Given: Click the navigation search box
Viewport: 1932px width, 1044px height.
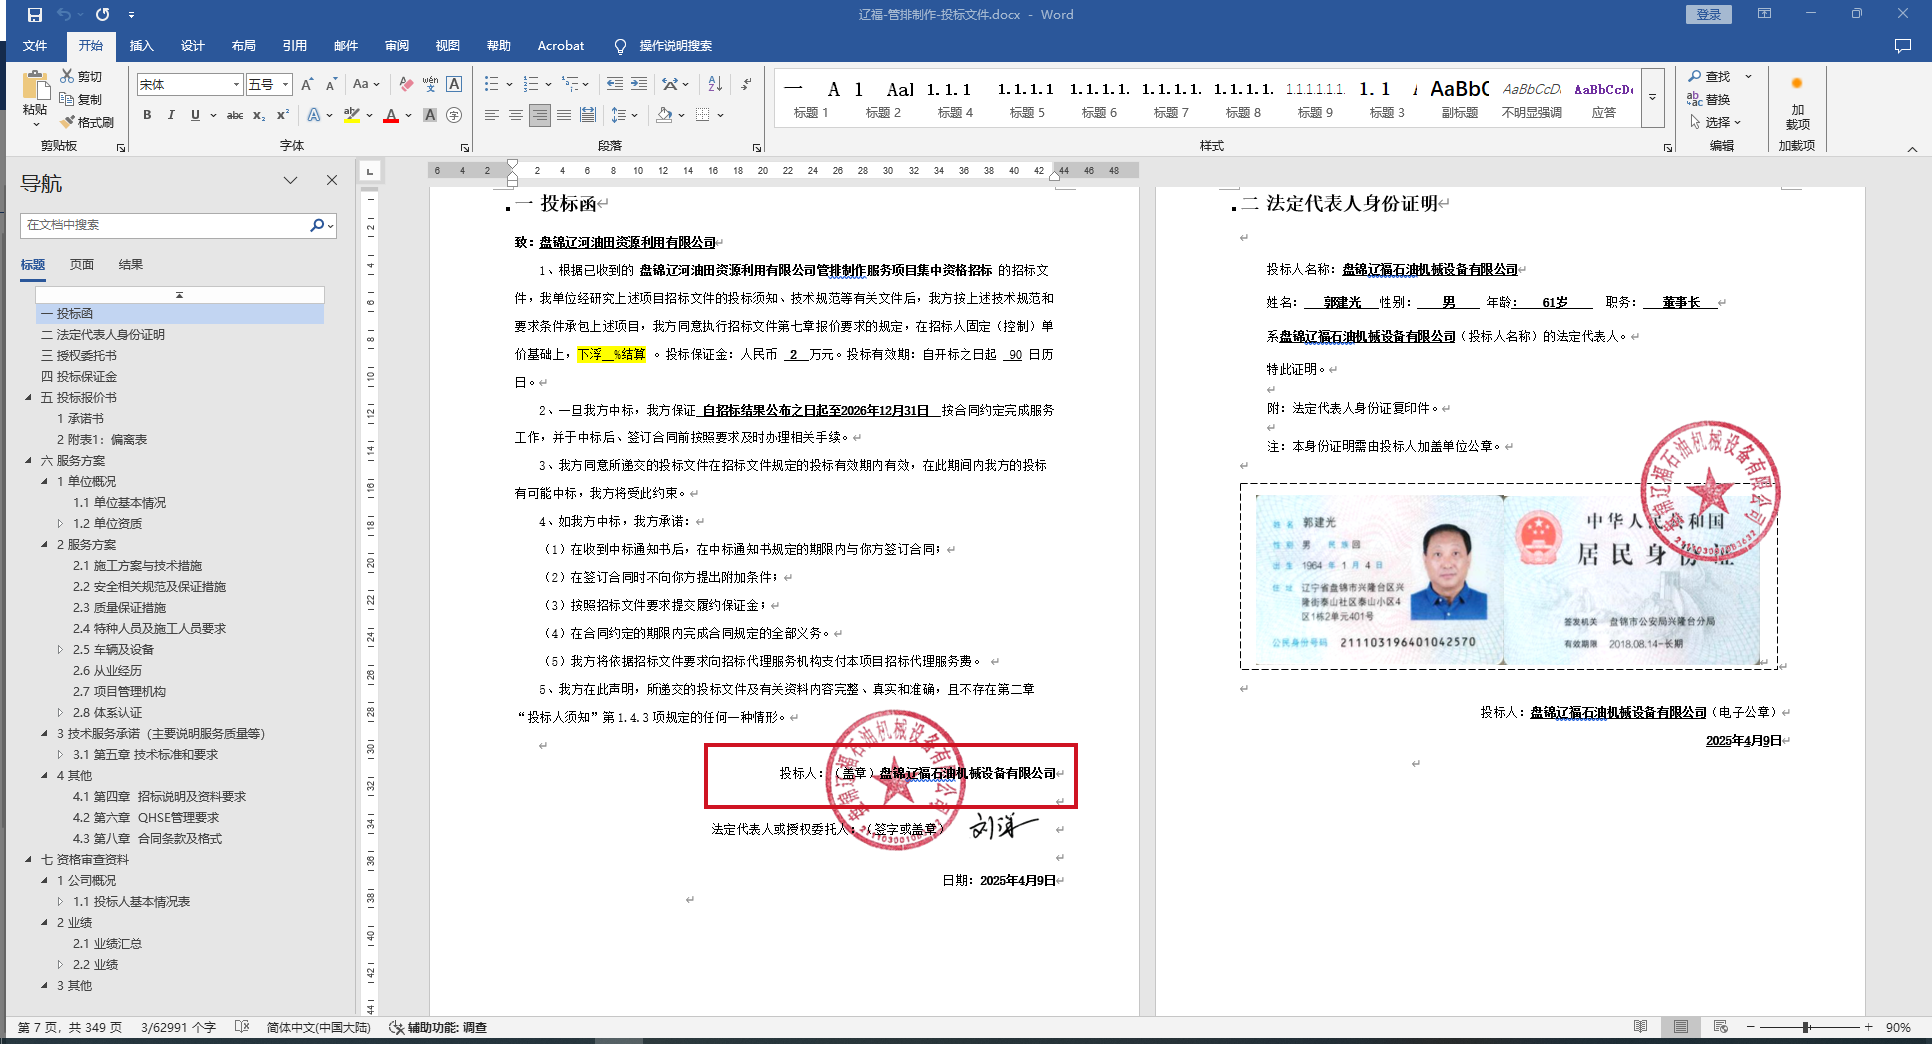Looking at the screenshot, I should tap(165, 225).
